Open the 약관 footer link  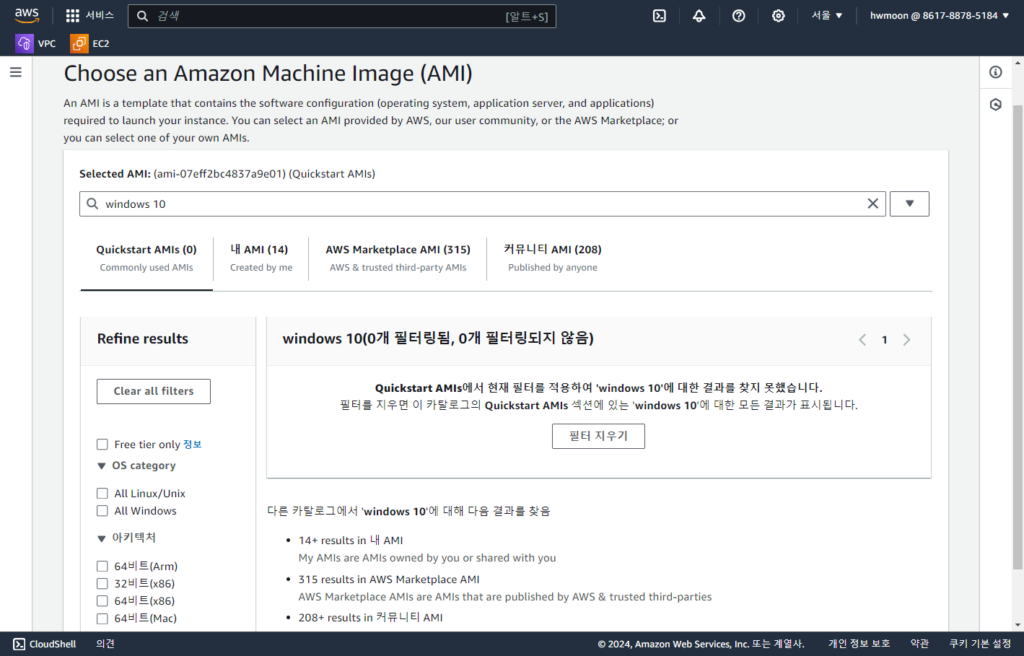click(x=920, y=644)
